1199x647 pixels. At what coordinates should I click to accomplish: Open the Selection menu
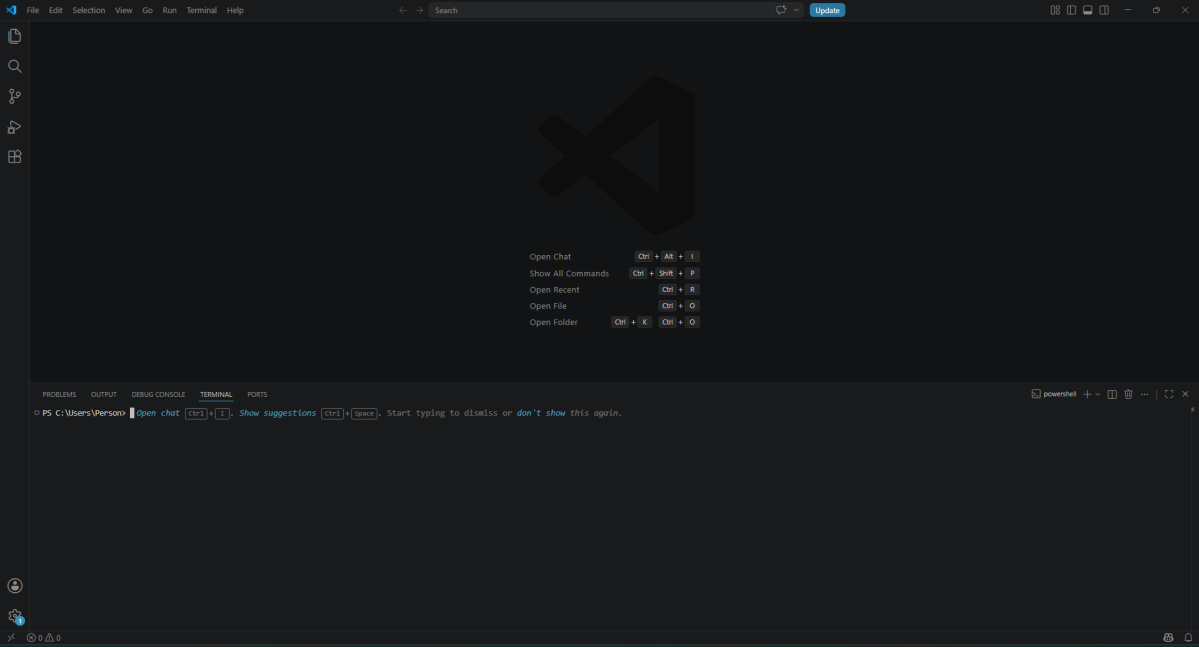click(x=89, y=10)
